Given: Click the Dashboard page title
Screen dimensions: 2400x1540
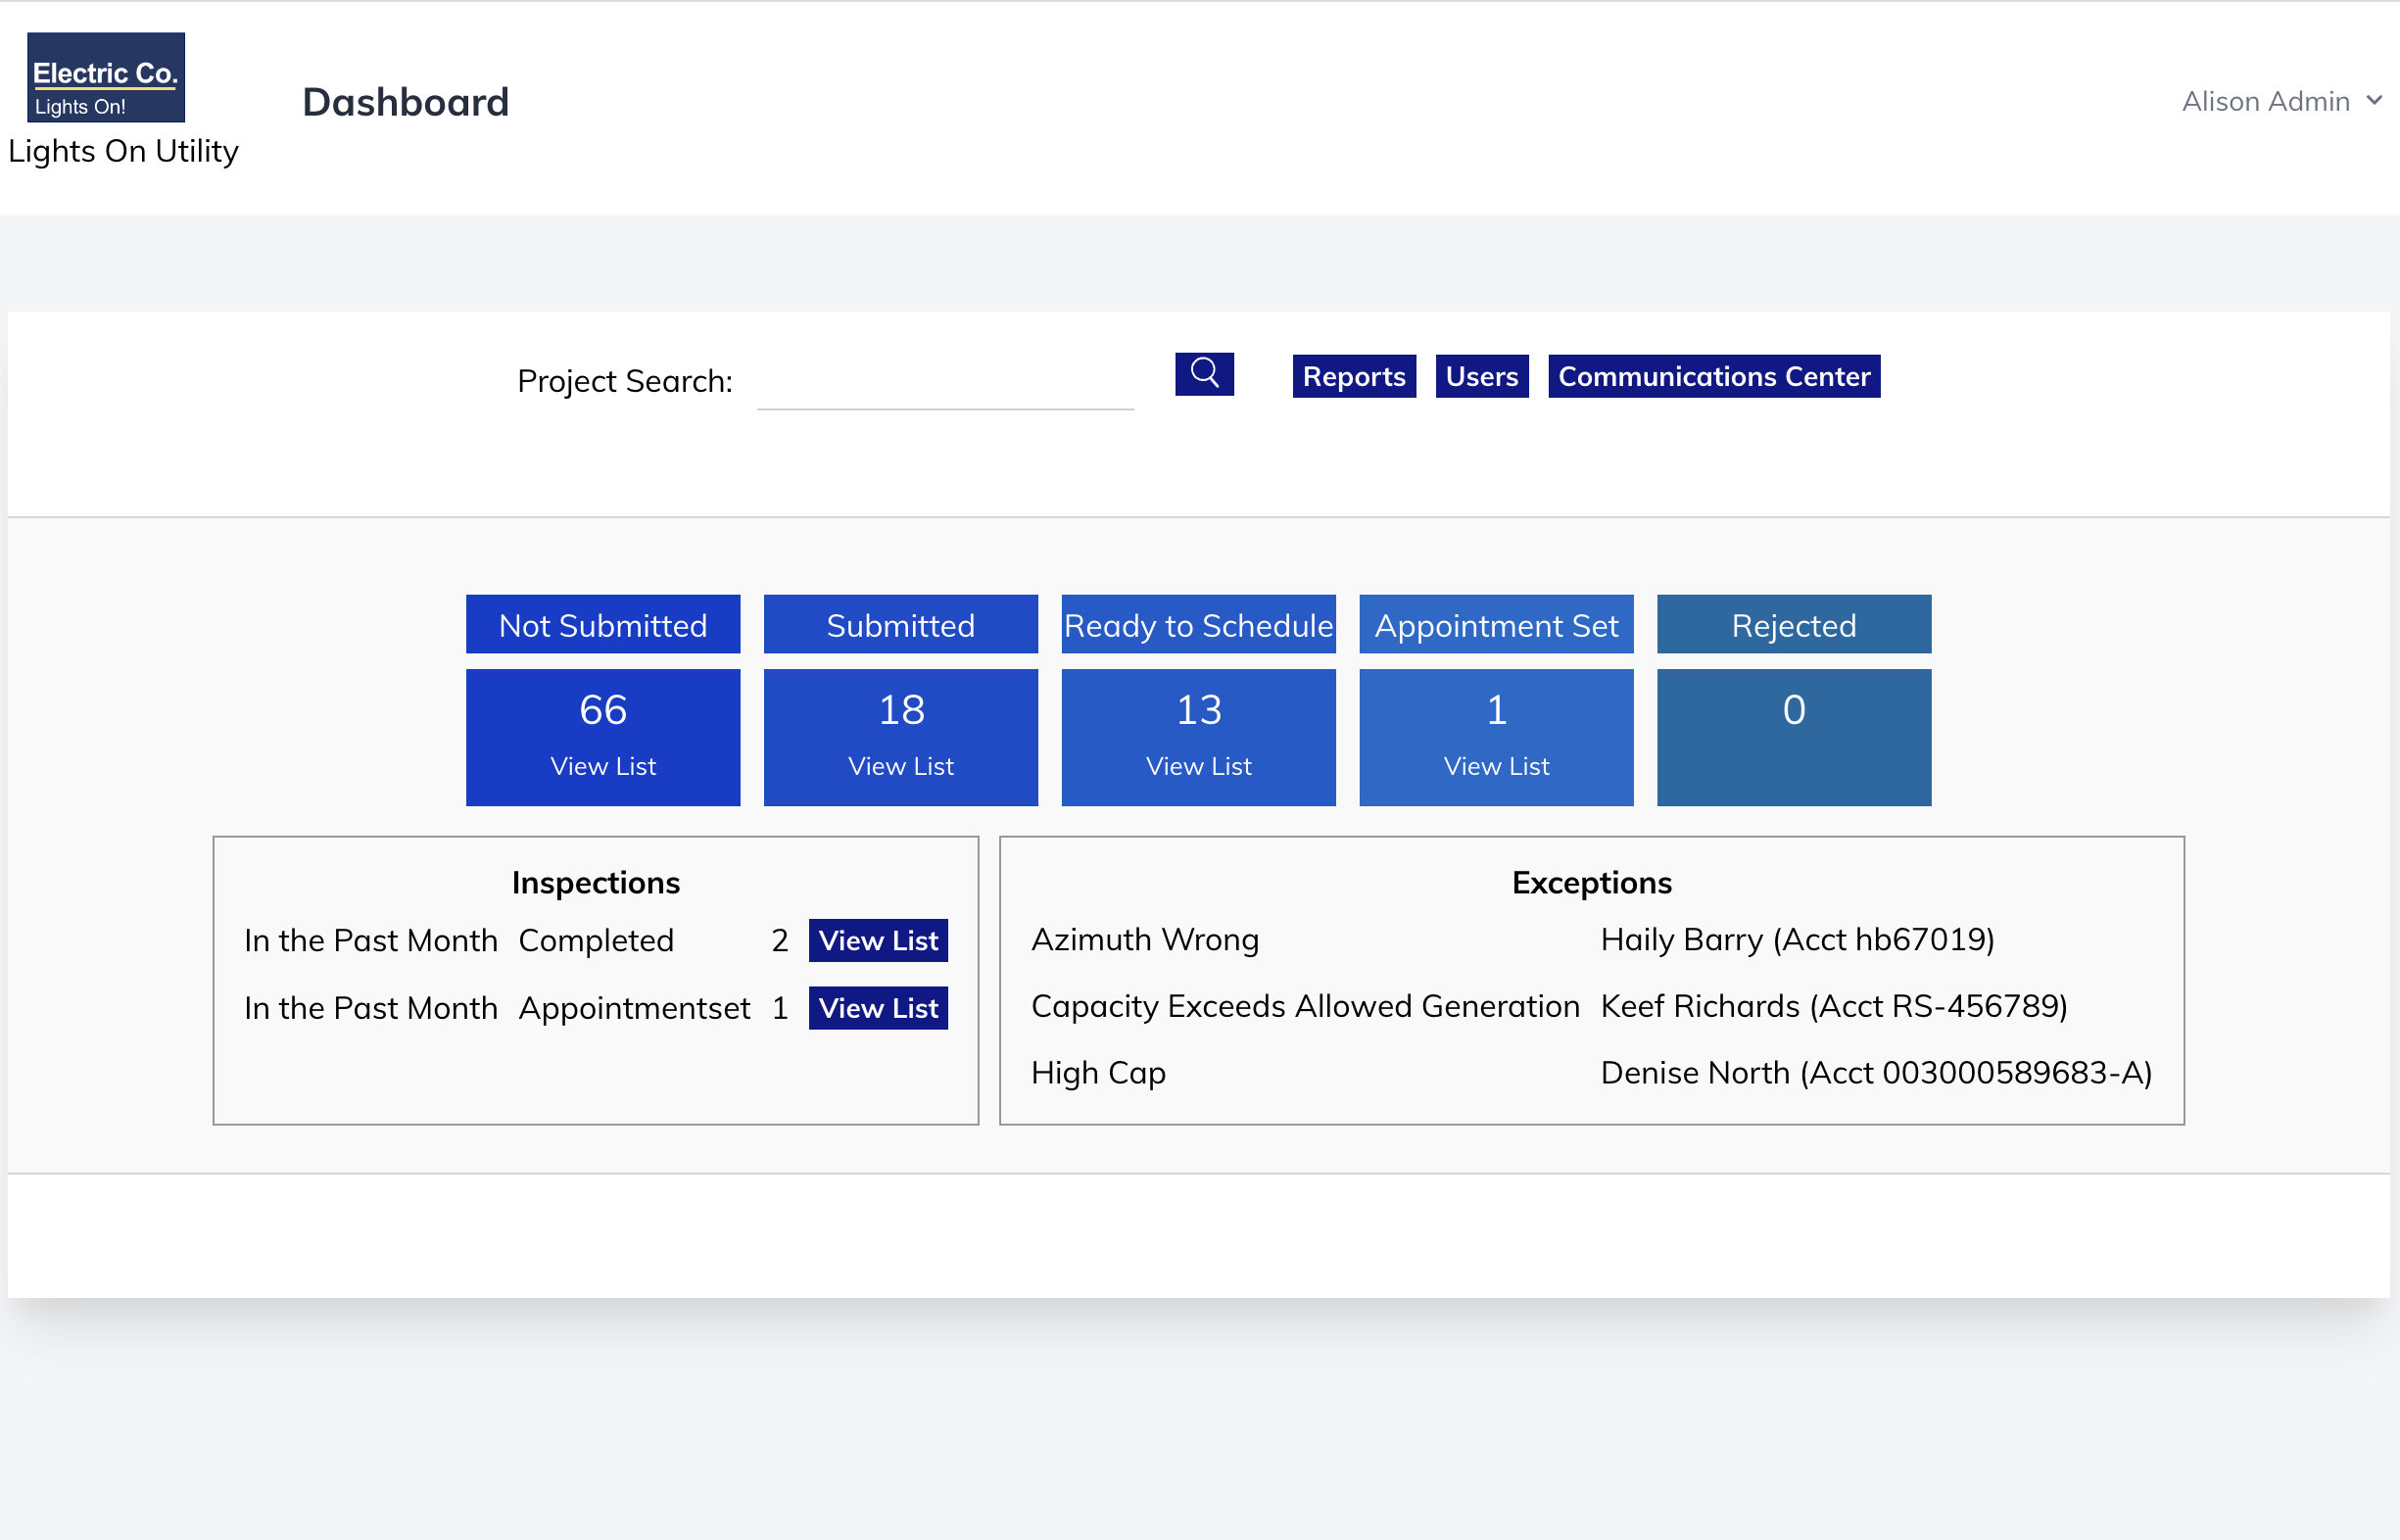Looking at the screenshot, I should coord(406,102).
